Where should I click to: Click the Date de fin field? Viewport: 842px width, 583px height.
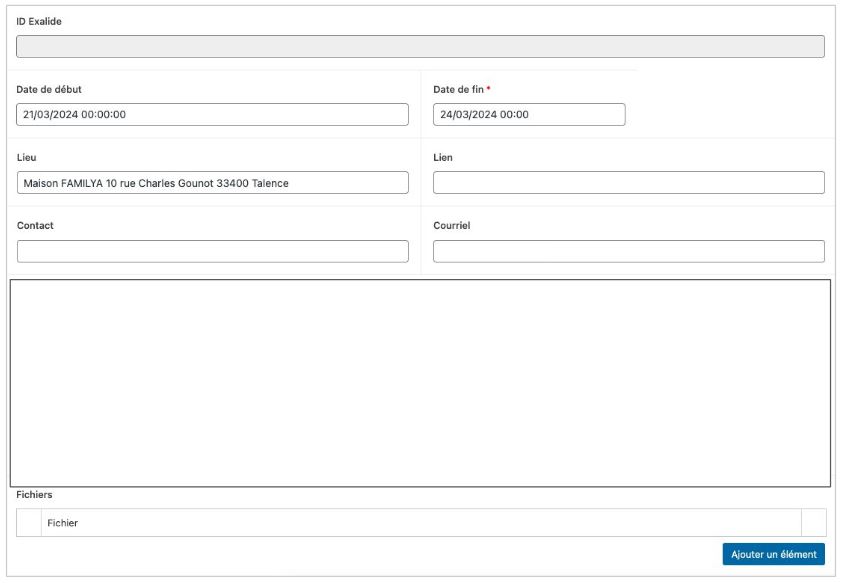528,115
